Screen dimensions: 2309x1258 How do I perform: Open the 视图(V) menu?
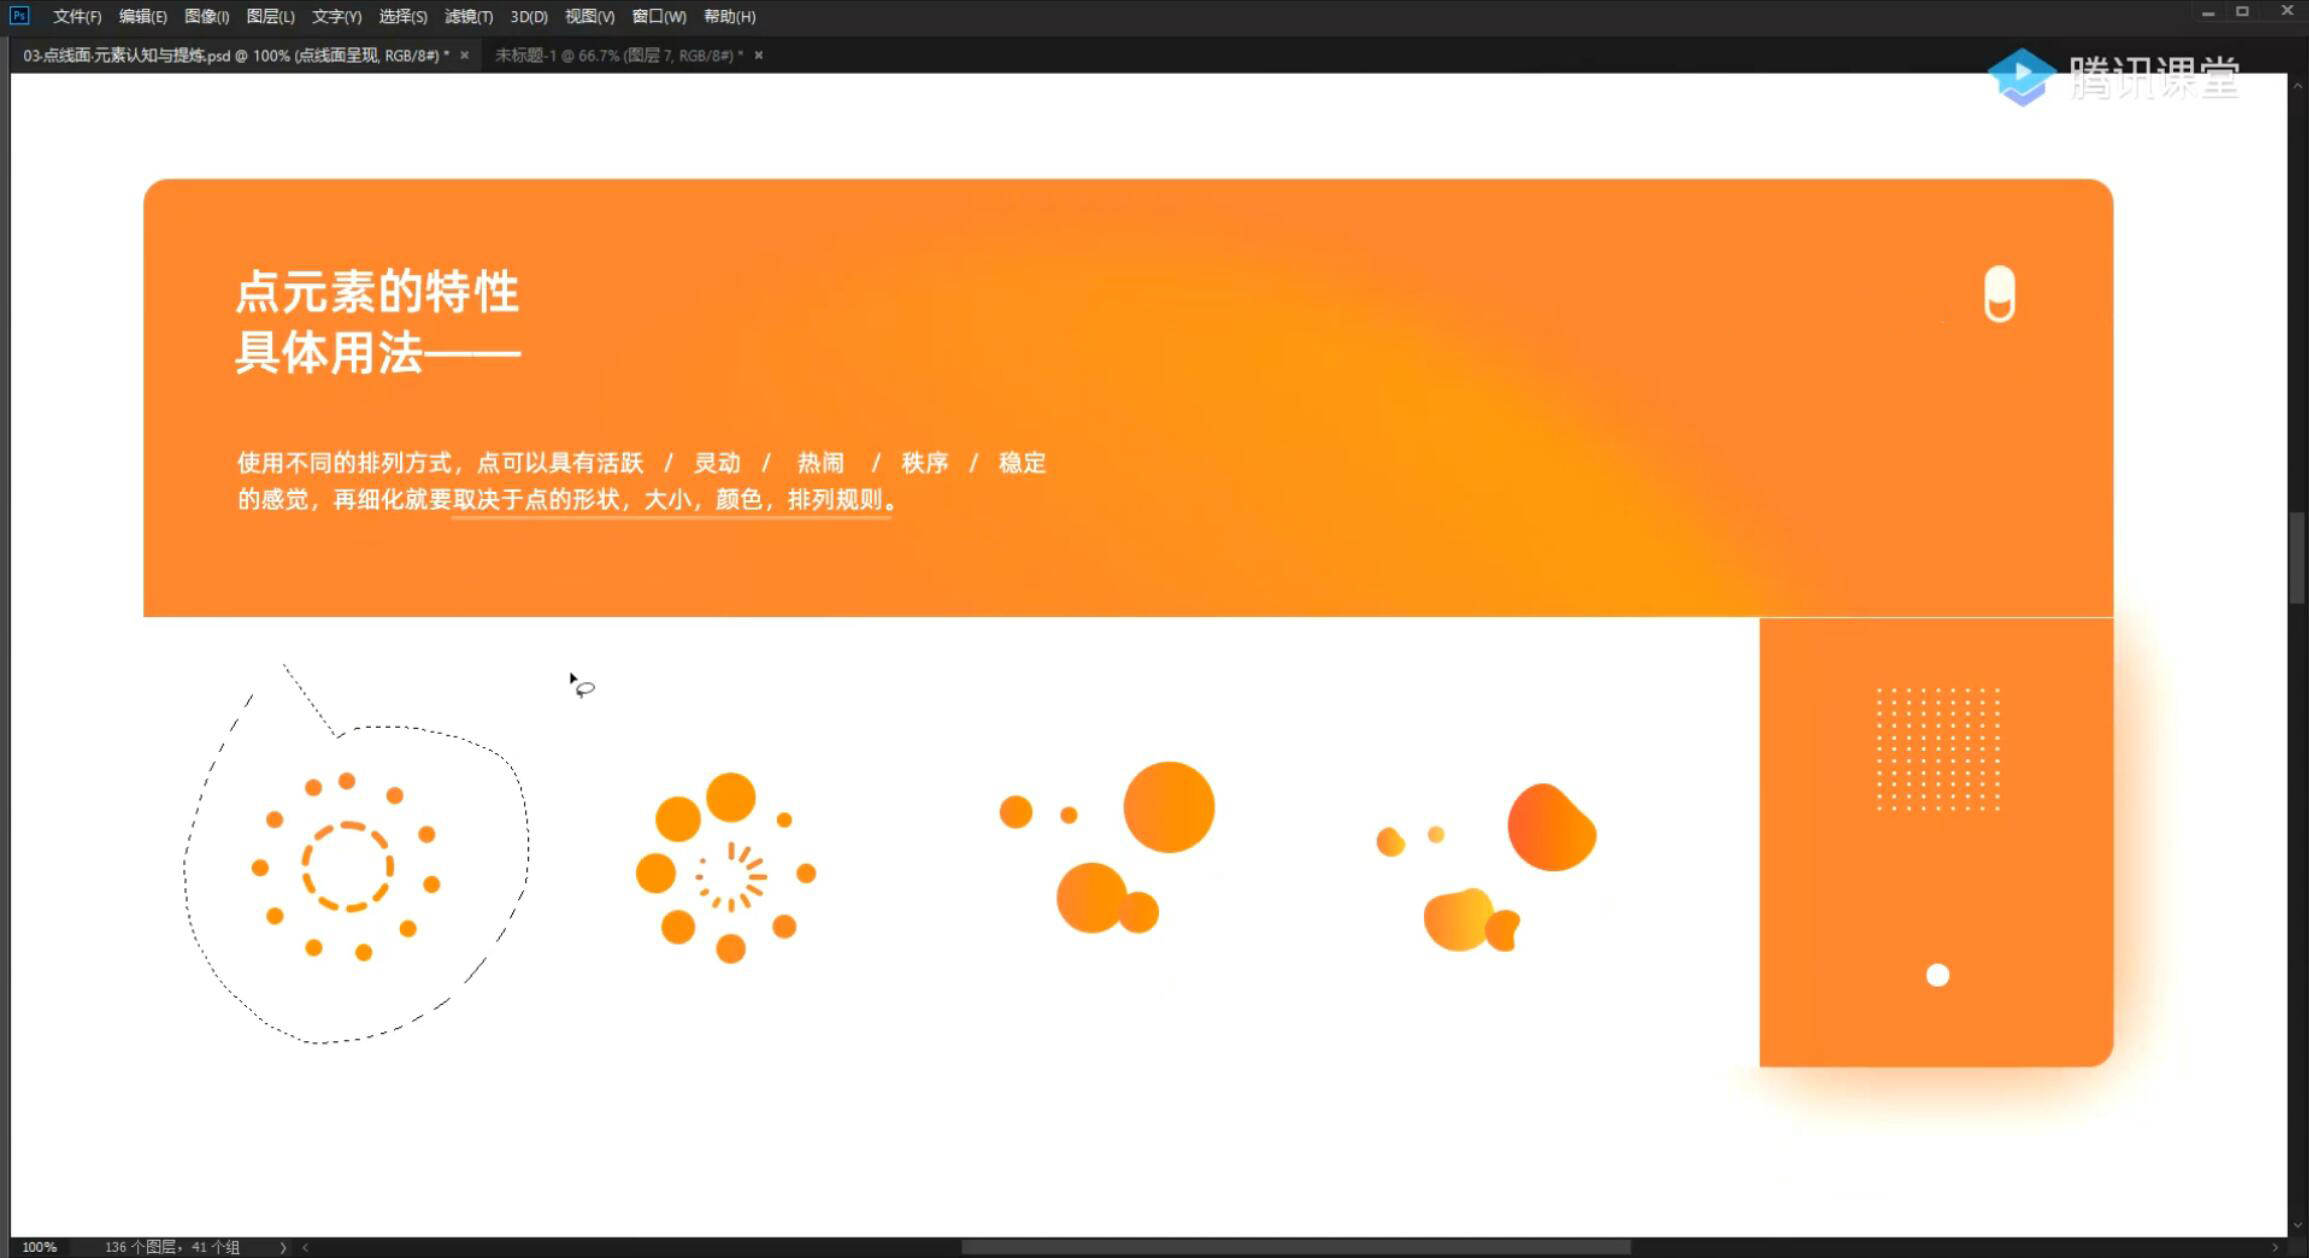click(589, 17)
